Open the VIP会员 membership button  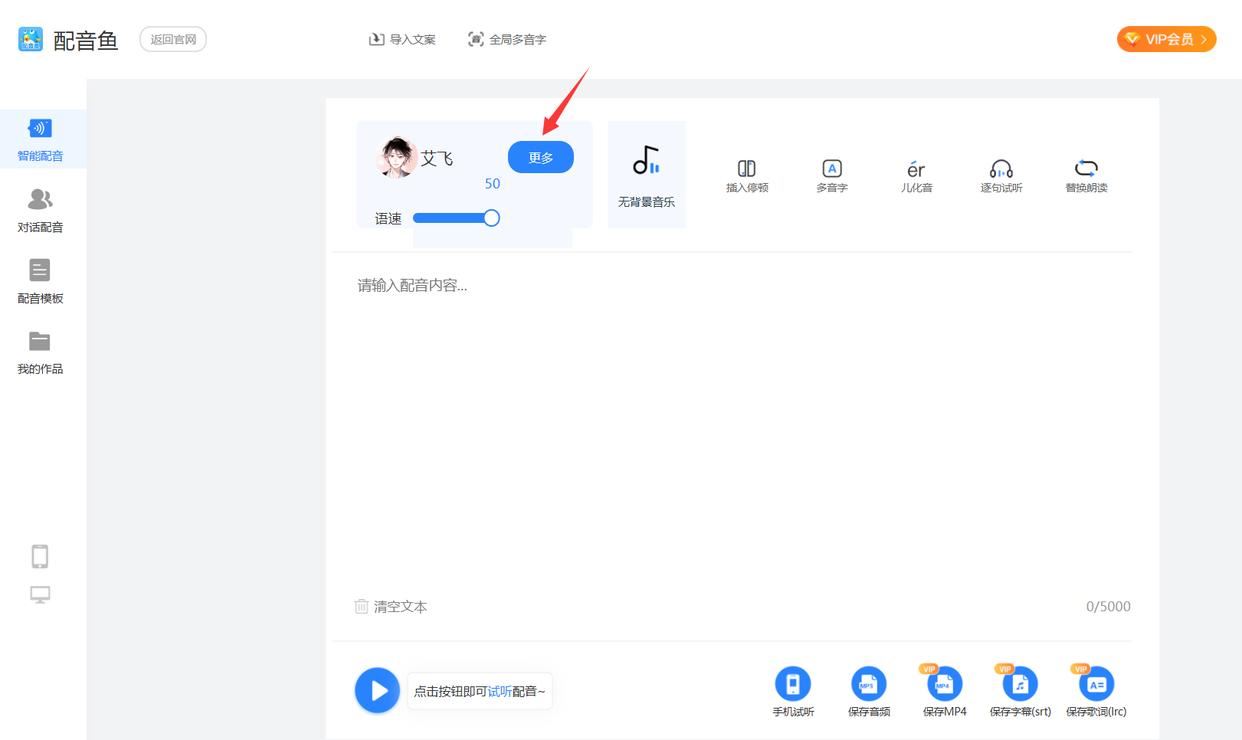[x=1166, y=39]
